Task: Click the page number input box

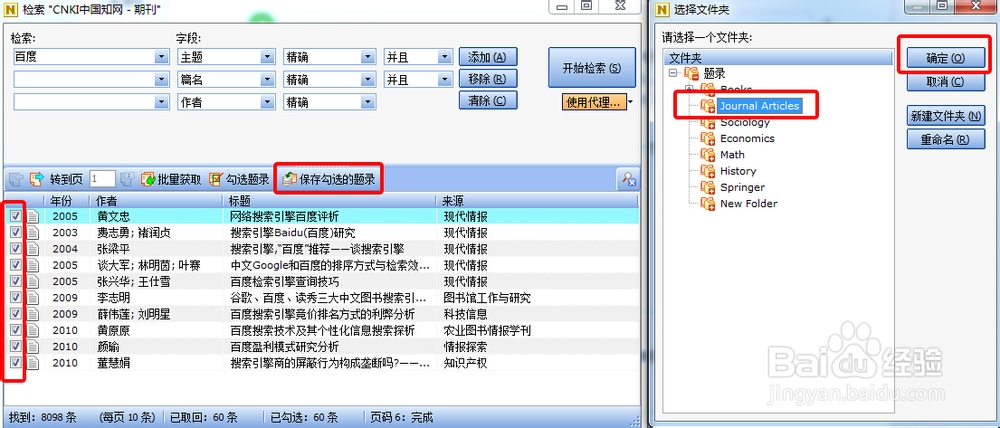Action: point(102,179)
